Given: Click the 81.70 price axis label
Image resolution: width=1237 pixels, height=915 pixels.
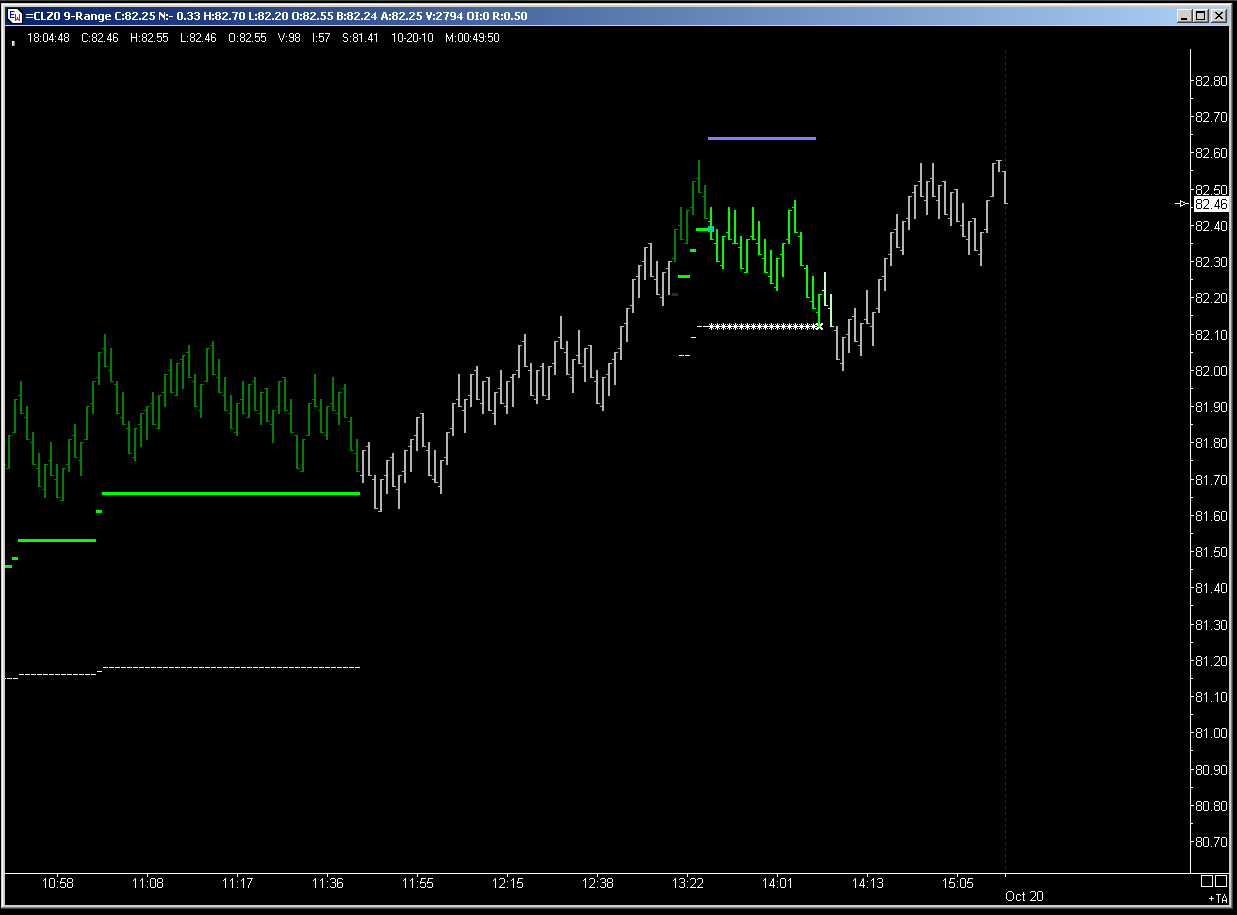Looking at the screenshot, I should 1211,480.
